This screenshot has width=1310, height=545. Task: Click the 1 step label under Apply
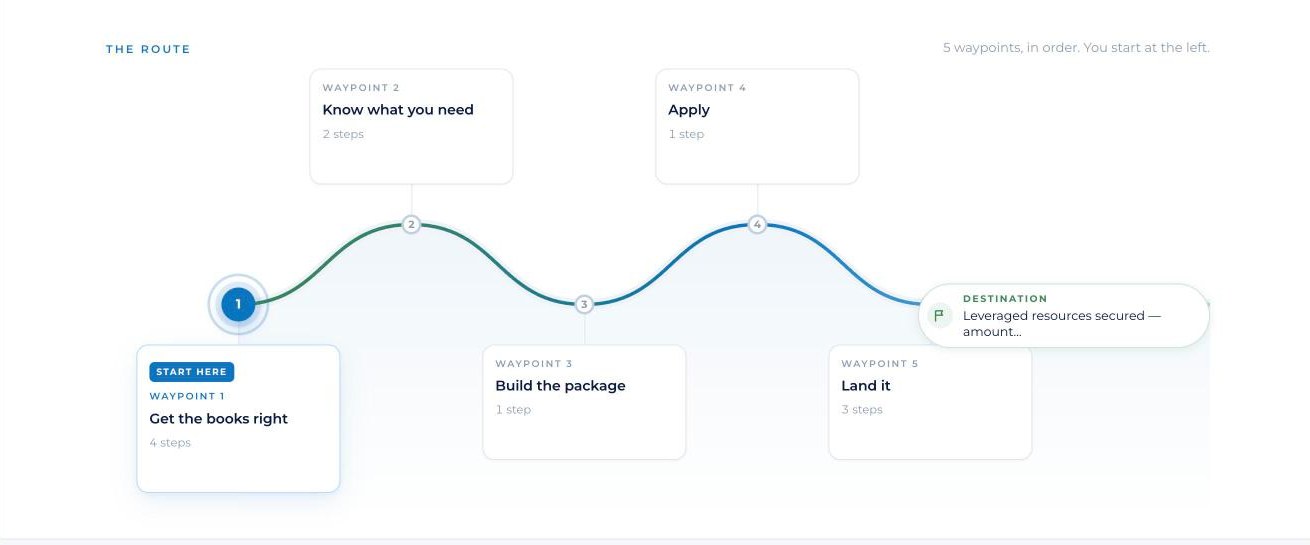pos(686,134)
